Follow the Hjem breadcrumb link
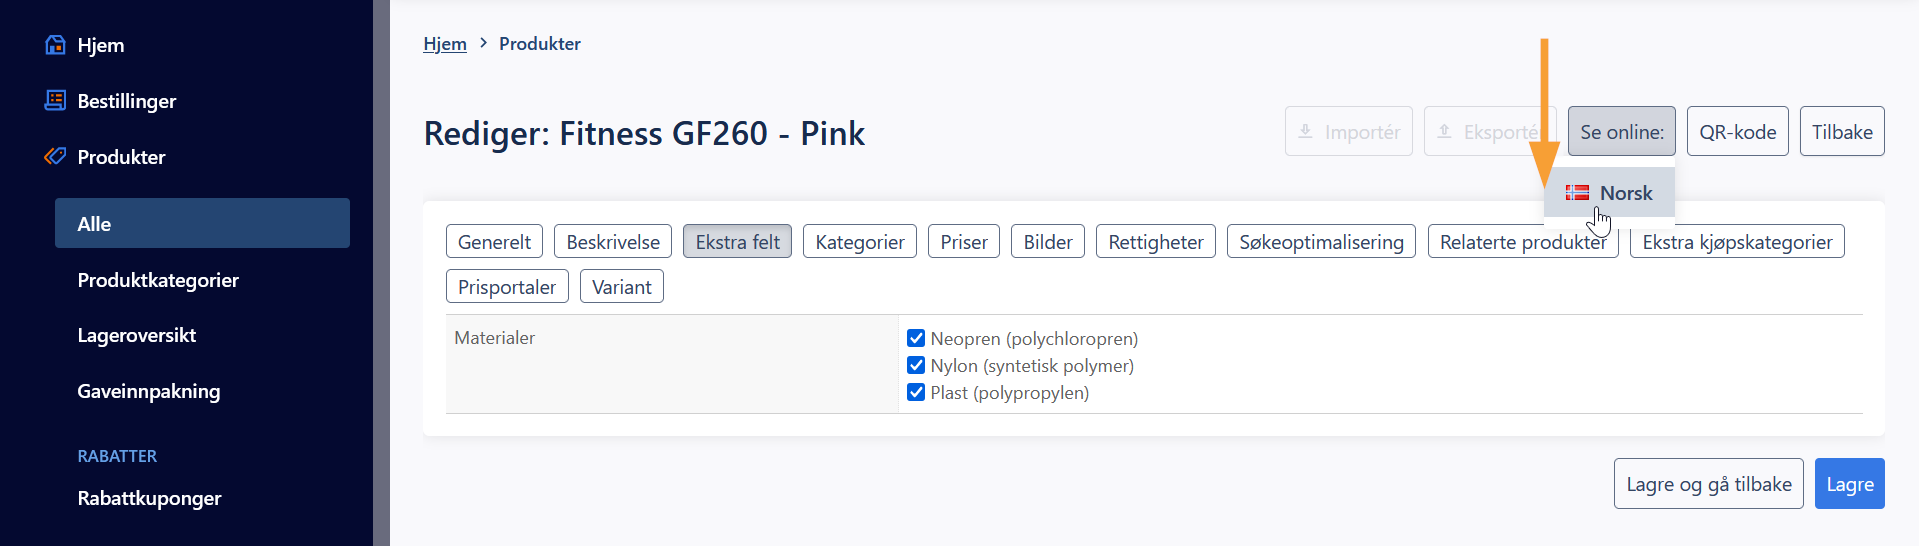Image resolution: width=1919 pixels, height=546 pixels. click(x=445, y=43)
